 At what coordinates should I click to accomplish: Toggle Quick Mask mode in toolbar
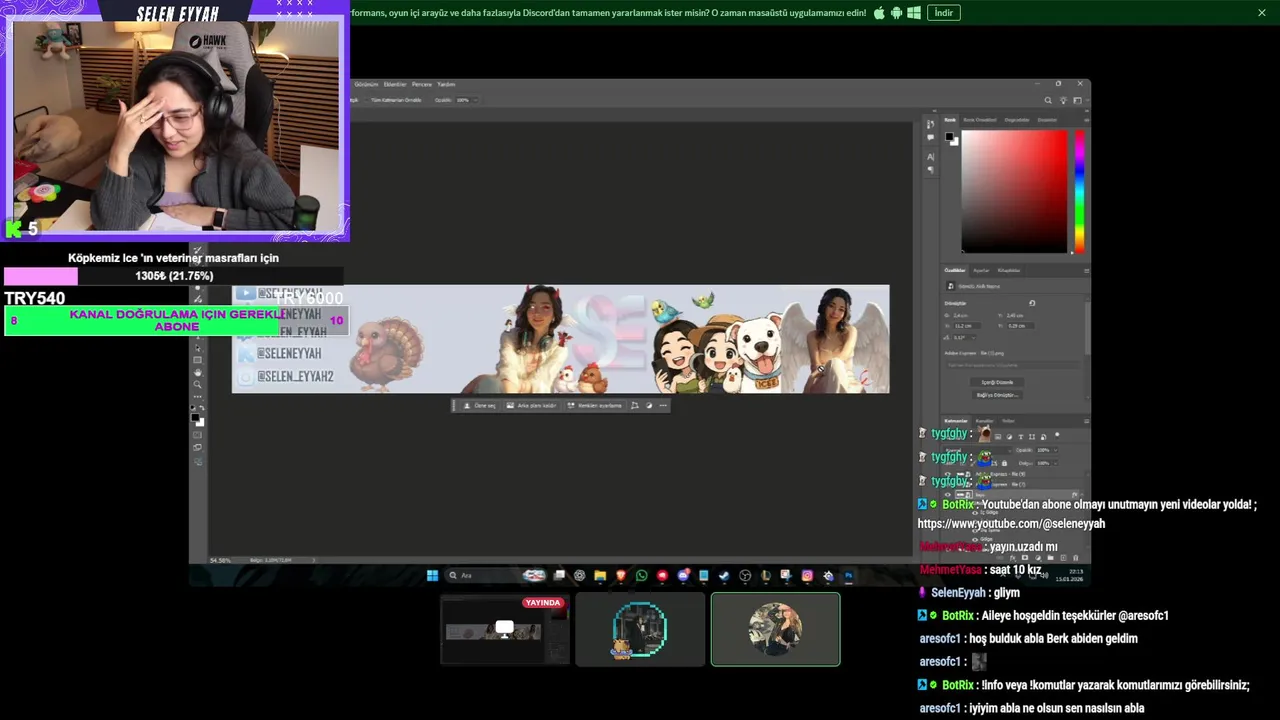point(197,434)
